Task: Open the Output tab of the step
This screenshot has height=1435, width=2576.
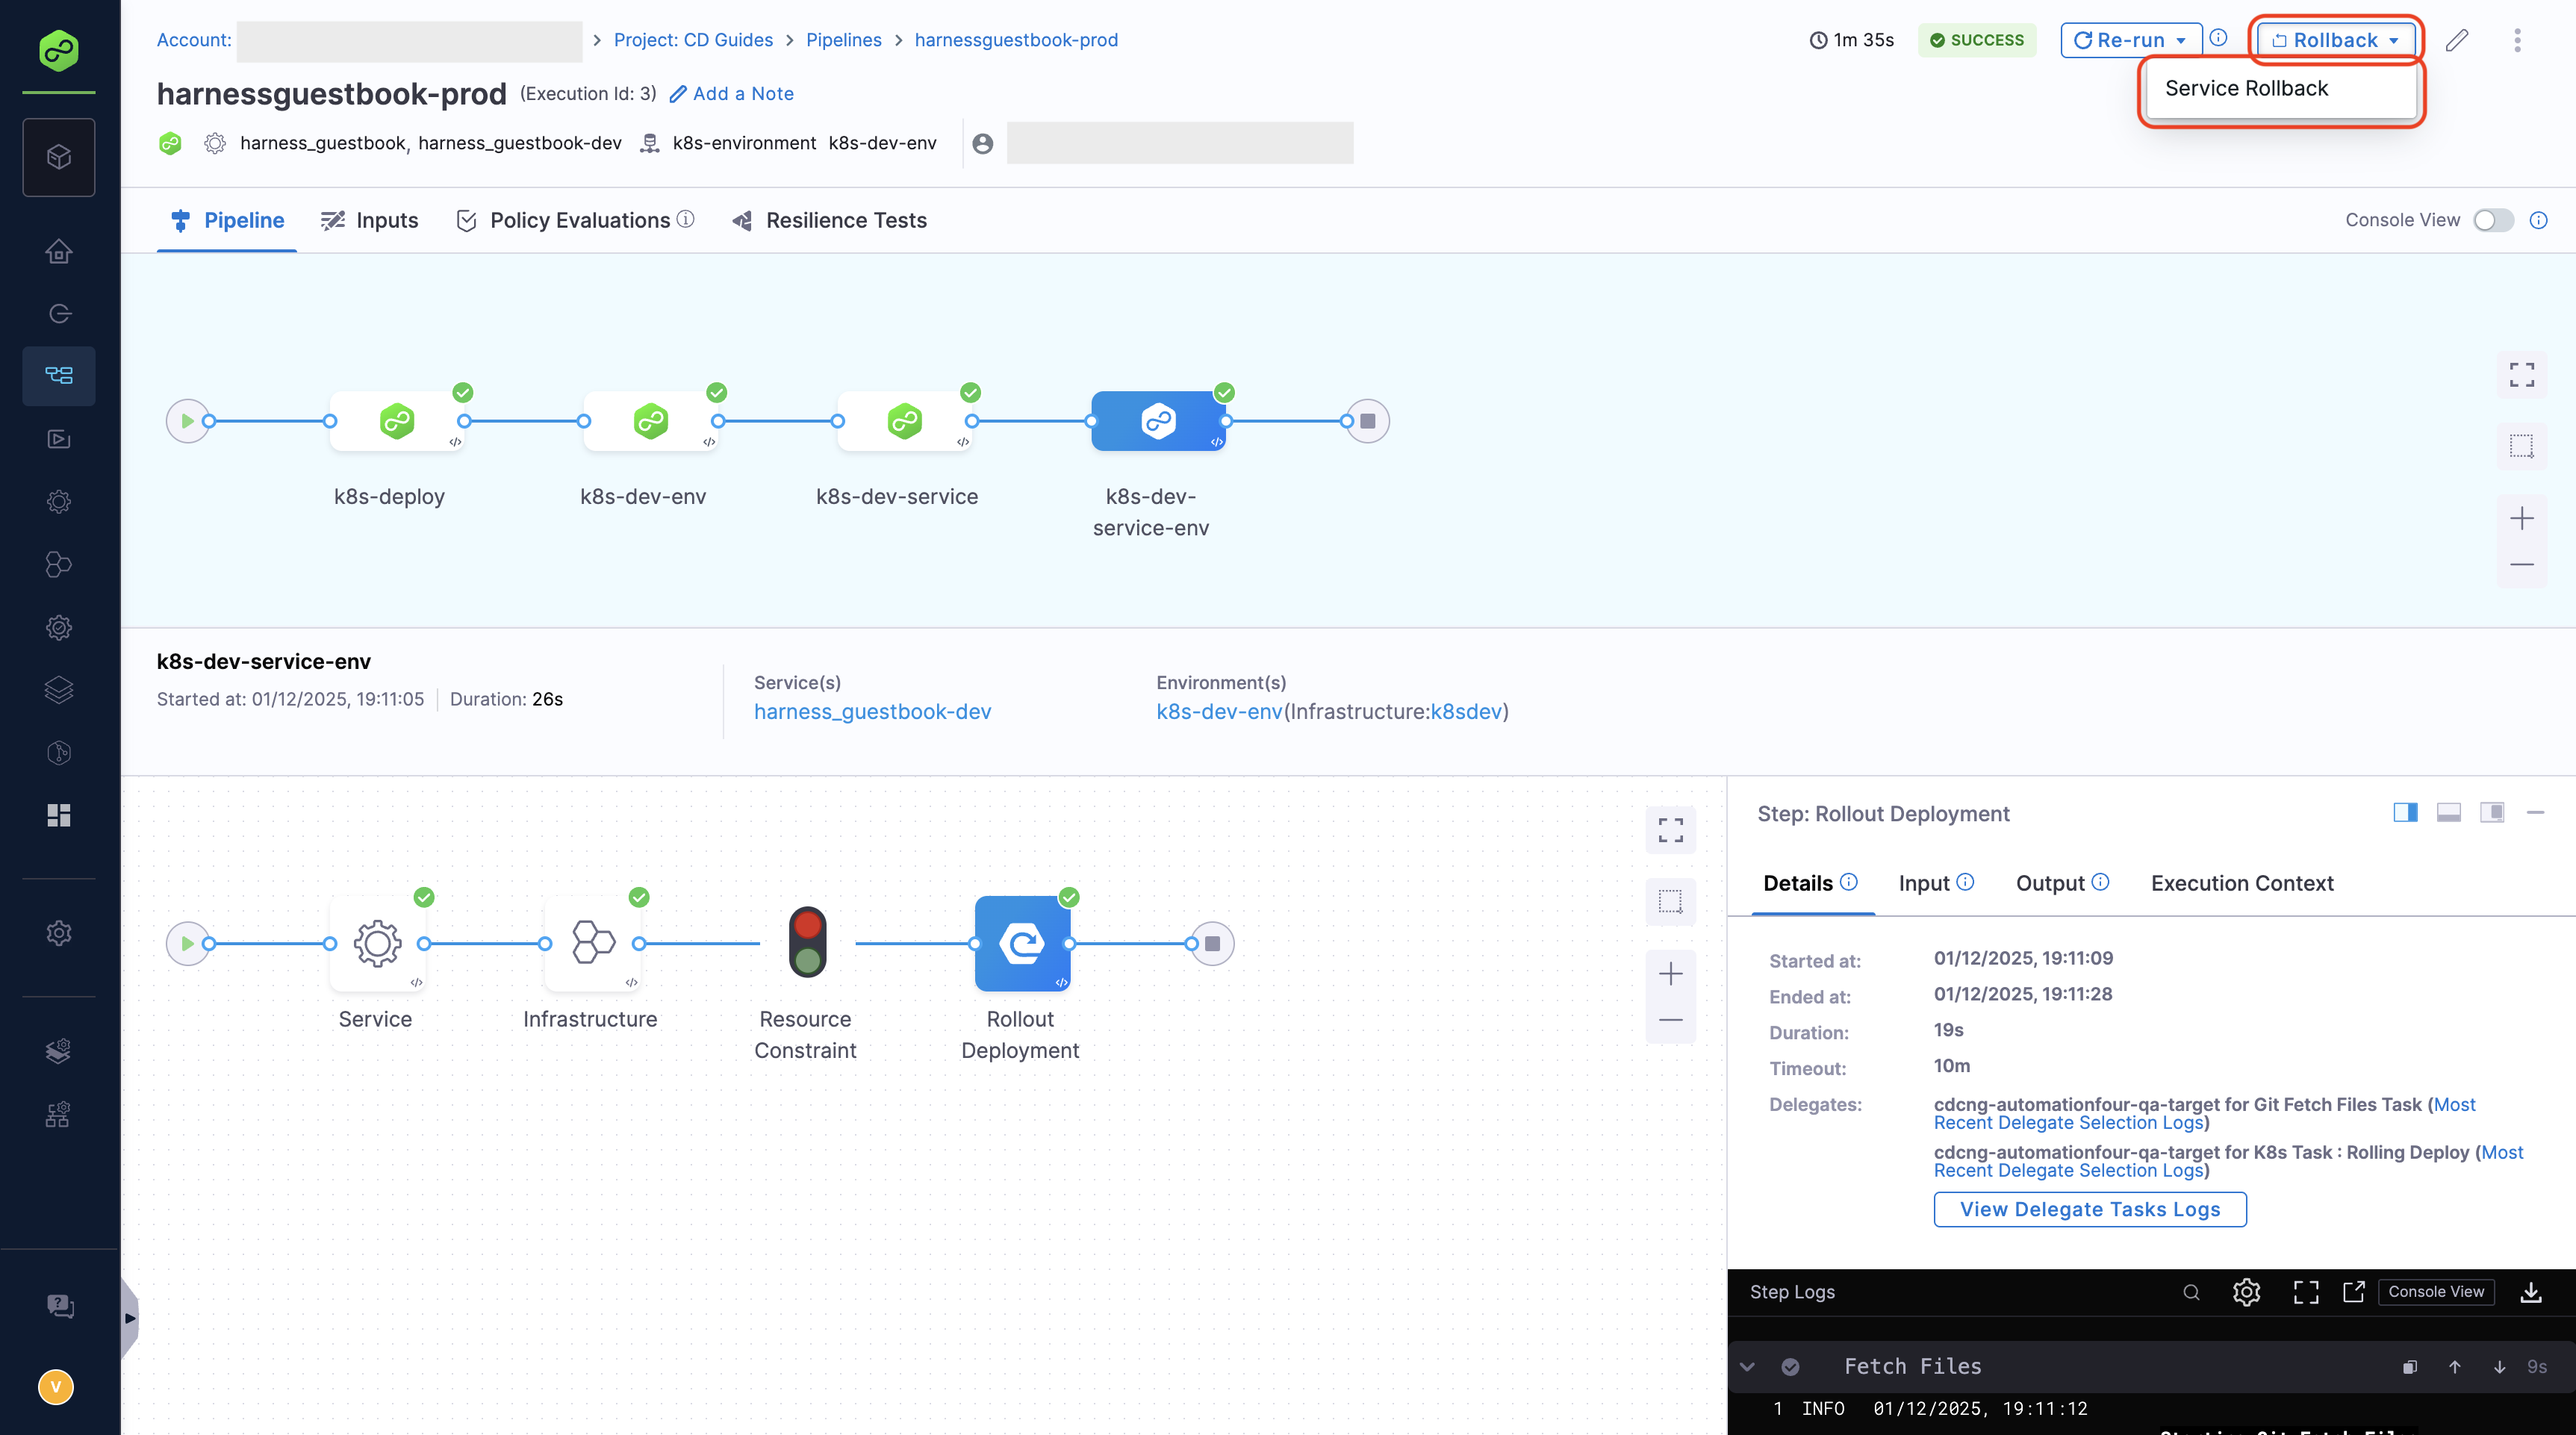Action: click(x=2049, y=883)
